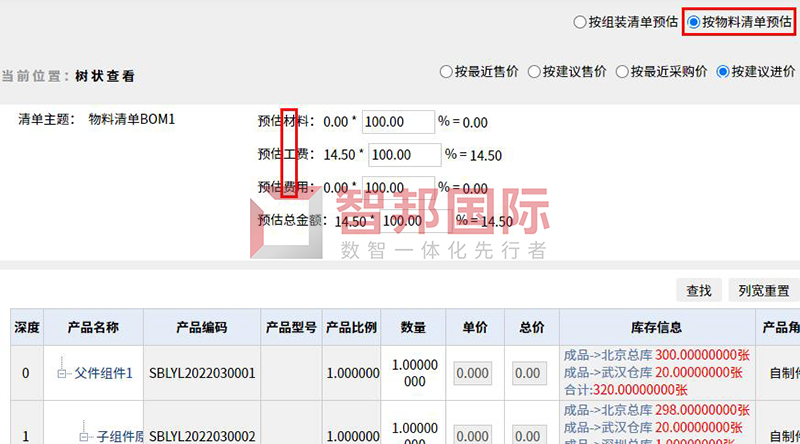The height and width of the screenshot is (444, 800).
Task: Collapse the 父件组件1 tree node icon
Action: point(62,374)
